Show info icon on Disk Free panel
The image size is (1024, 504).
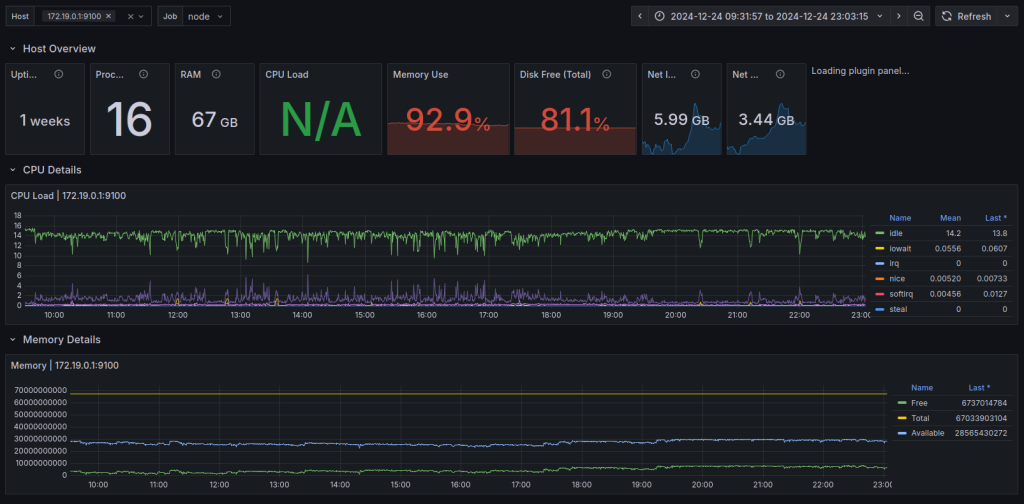tap(607, 74)
